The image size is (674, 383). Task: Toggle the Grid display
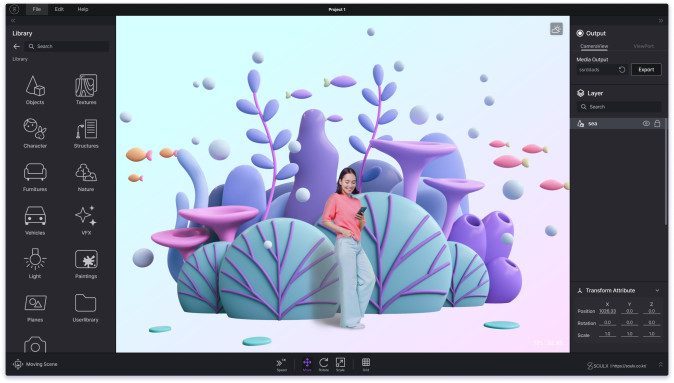pos(366,365)
